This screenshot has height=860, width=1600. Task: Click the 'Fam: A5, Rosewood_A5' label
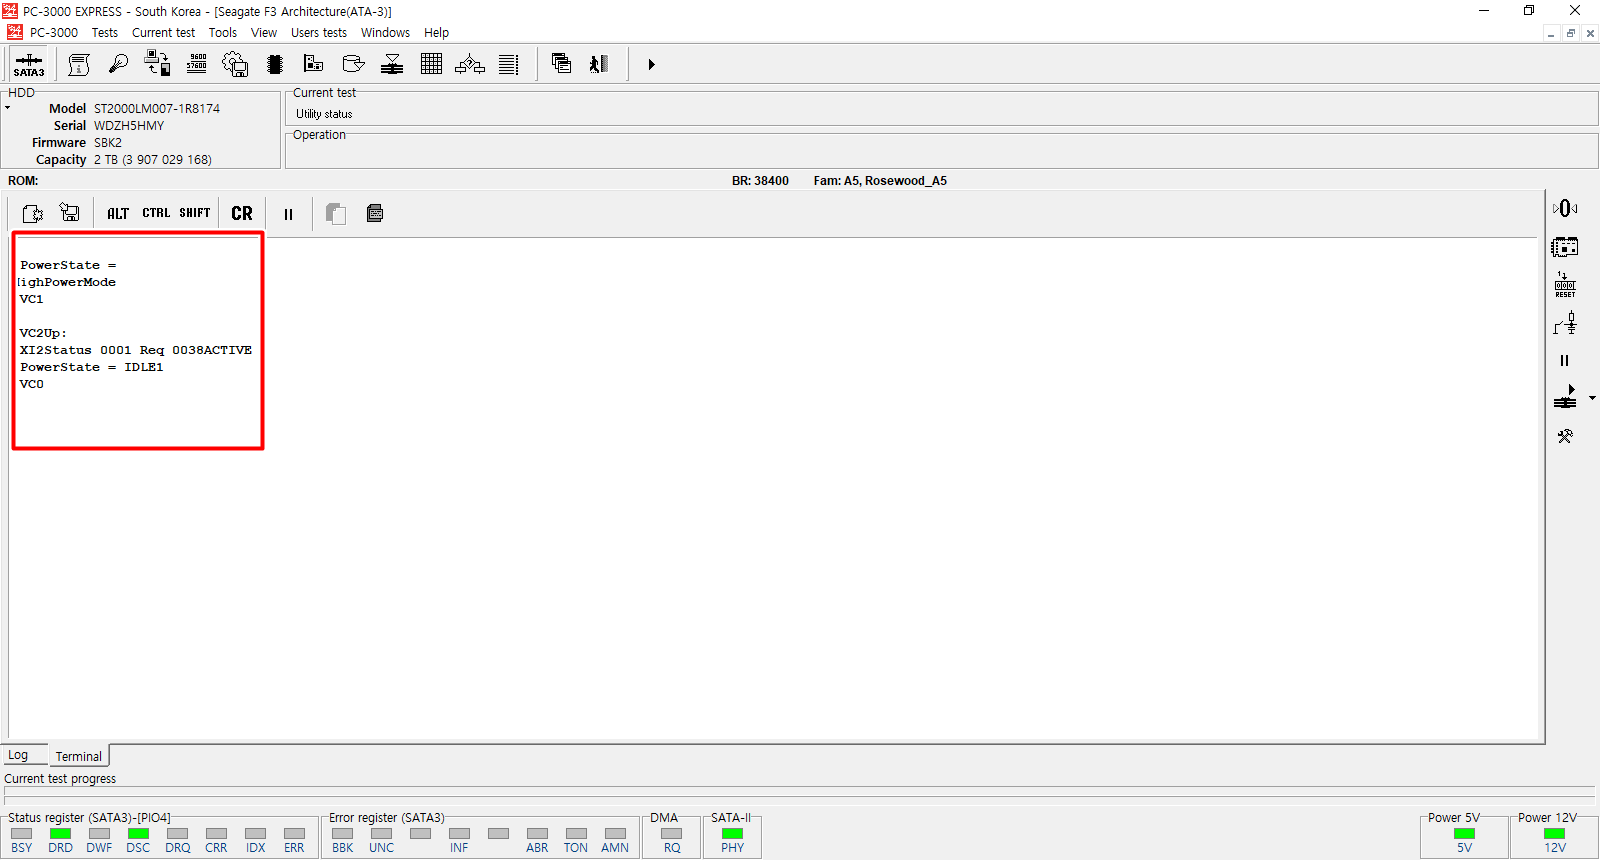880,181
